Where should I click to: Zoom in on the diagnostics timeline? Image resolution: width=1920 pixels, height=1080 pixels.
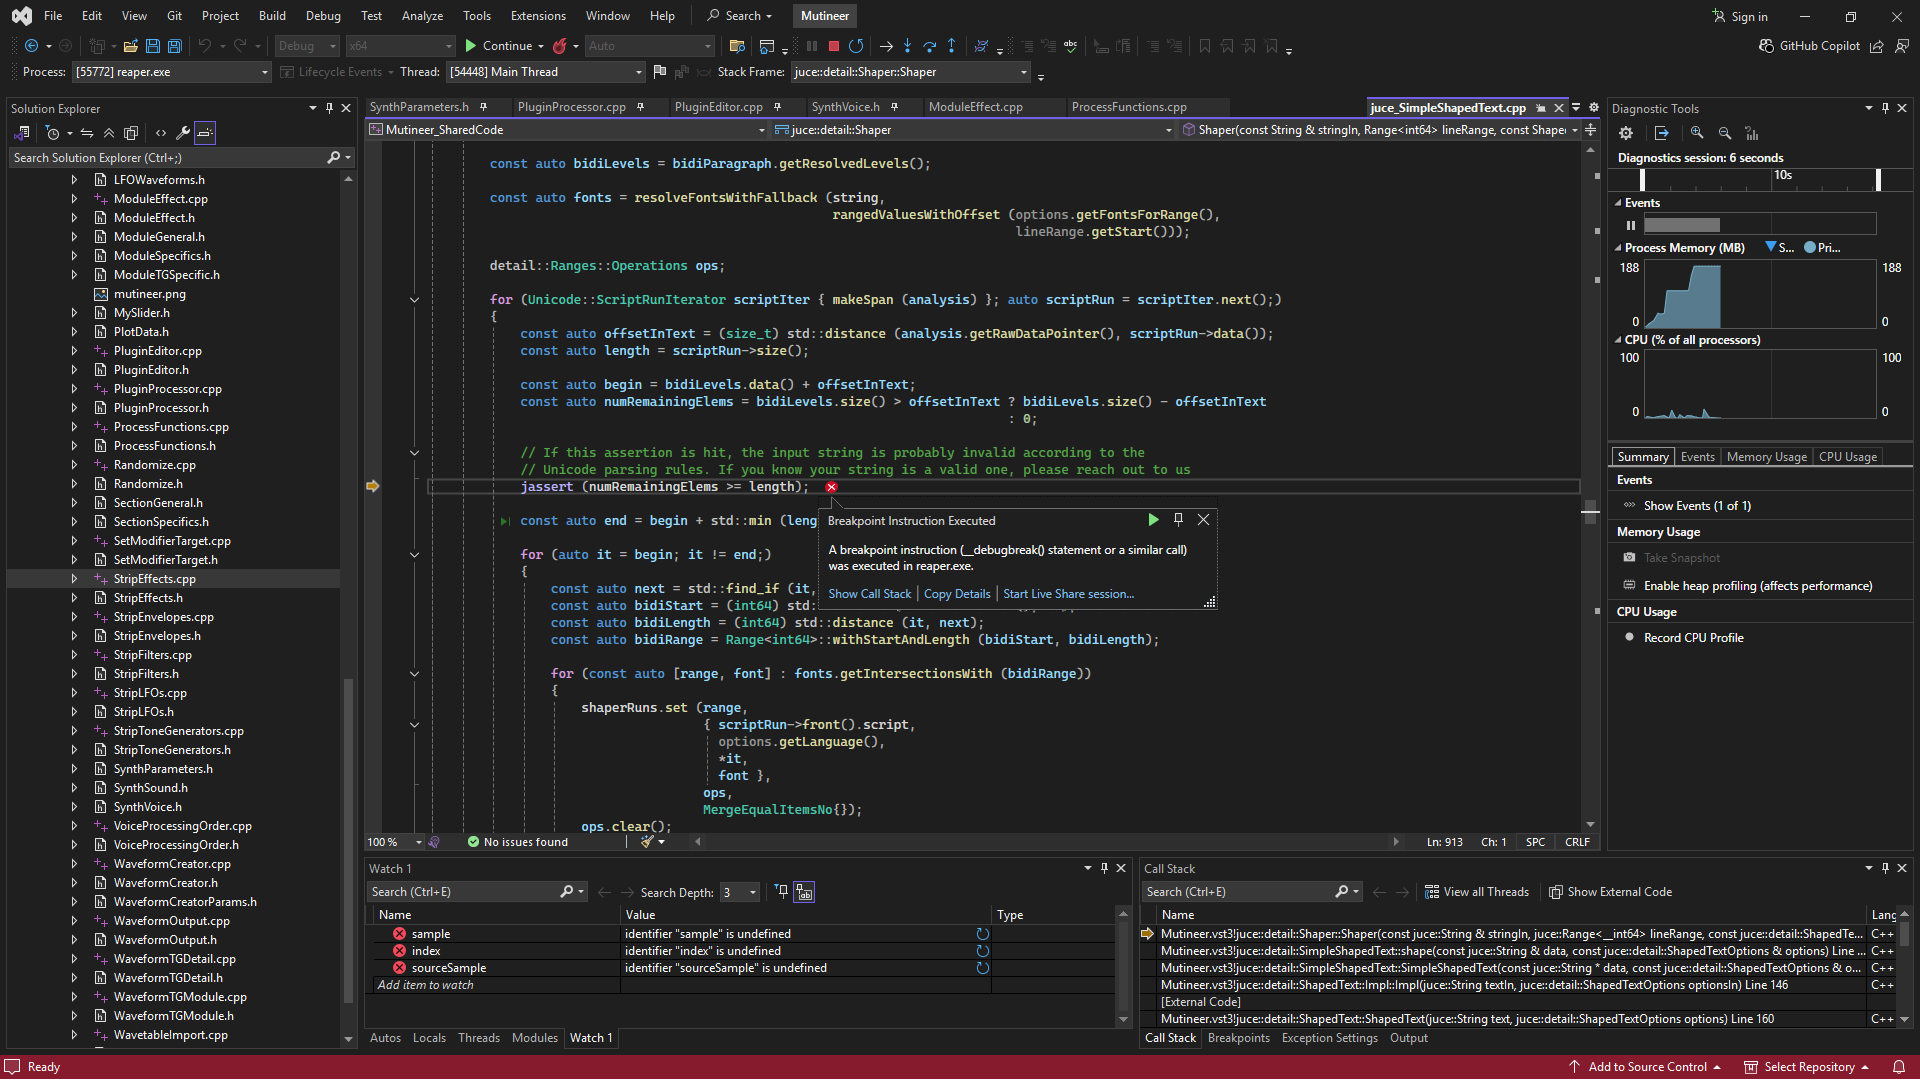point(1697,133)
